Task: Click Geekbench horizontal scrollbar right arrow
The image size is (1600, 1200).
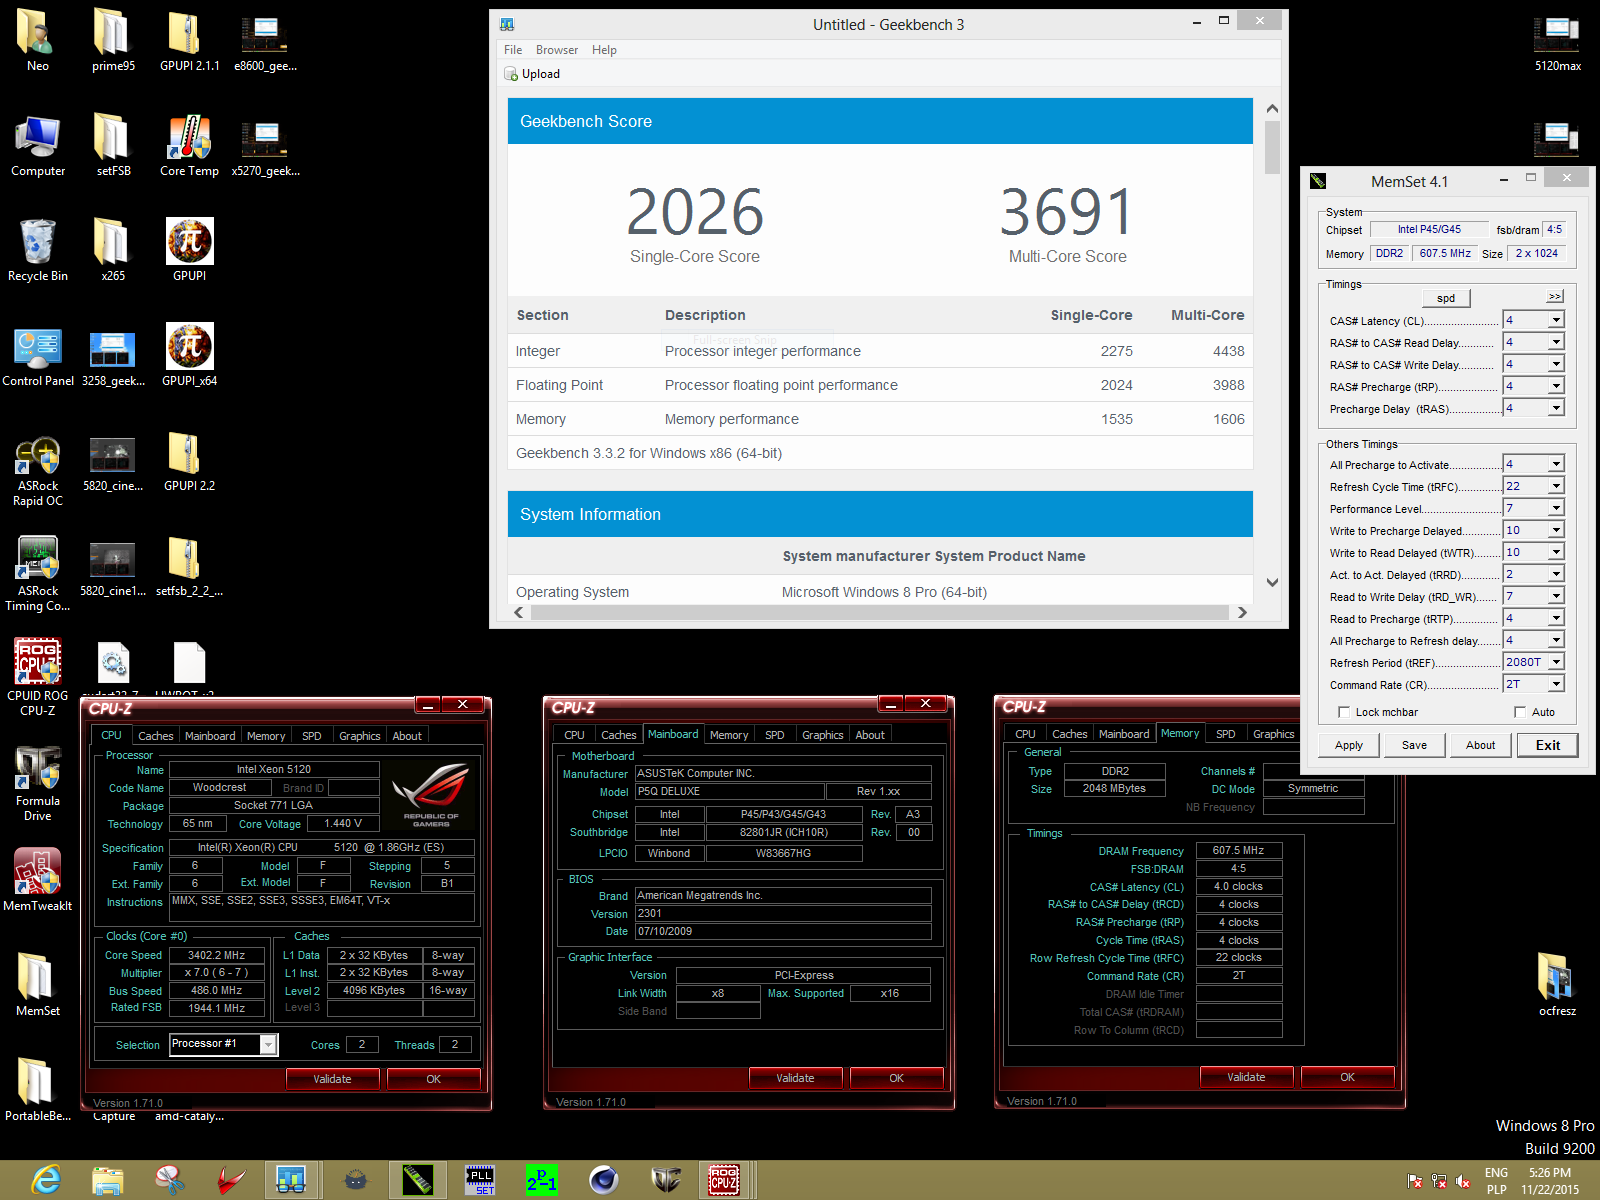Action: (x=1242, y=613)
